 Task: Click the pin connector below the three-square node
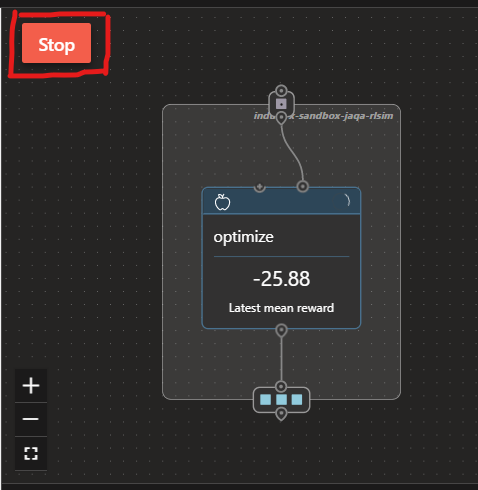tap(281, 414)
